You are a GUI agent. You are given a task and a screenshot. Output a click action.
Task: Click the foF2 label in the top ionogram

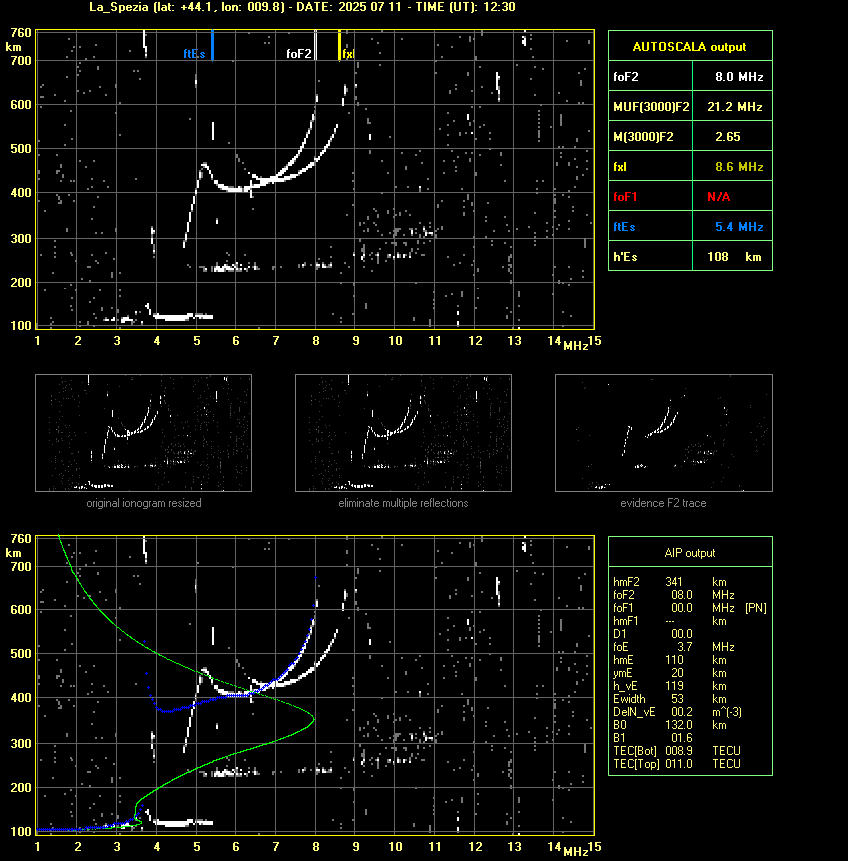299,54
